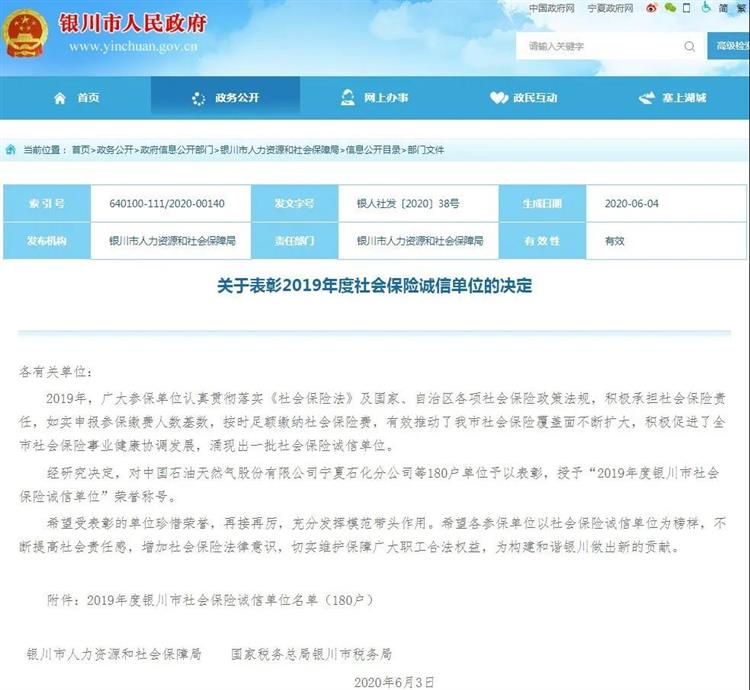The image size is (750, 690).
Task: Open the 塞上湖城 navigation tab
Action: point(673,98)
